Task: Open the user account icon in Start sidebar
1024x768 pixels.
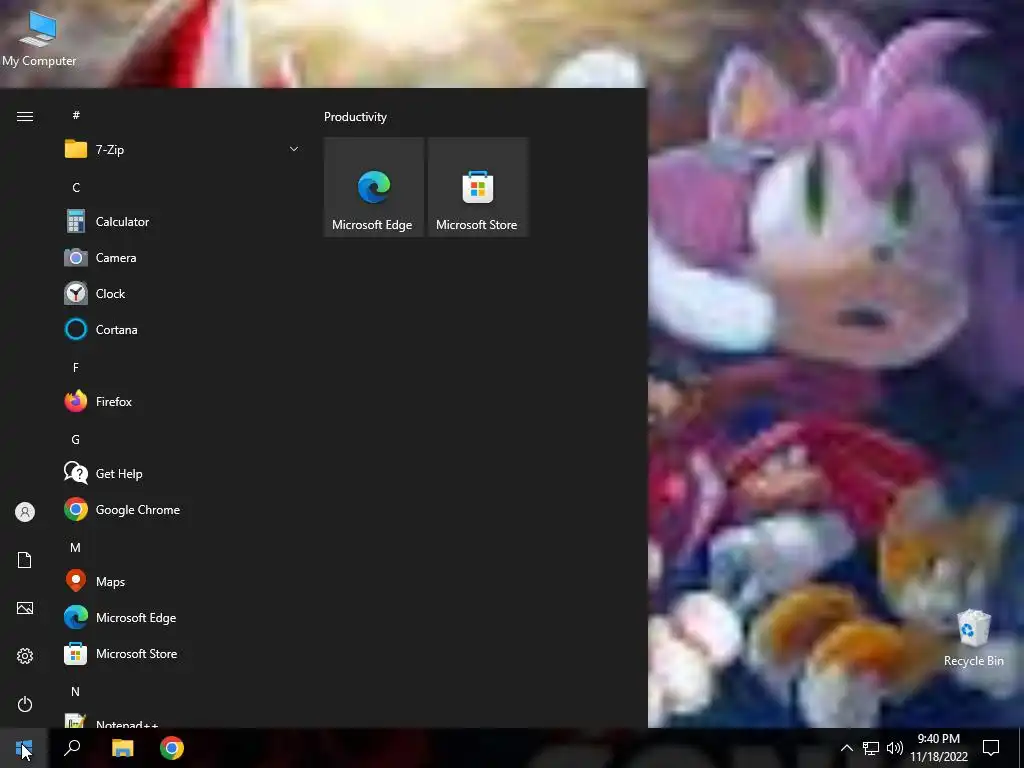Action: [25, 512]
